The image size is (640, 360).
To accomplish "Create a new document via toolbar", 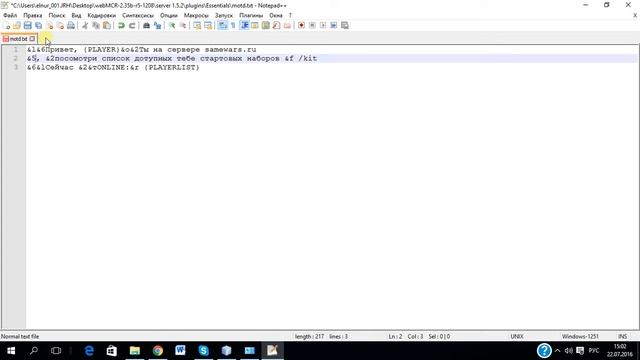I will tap(7, 25).
